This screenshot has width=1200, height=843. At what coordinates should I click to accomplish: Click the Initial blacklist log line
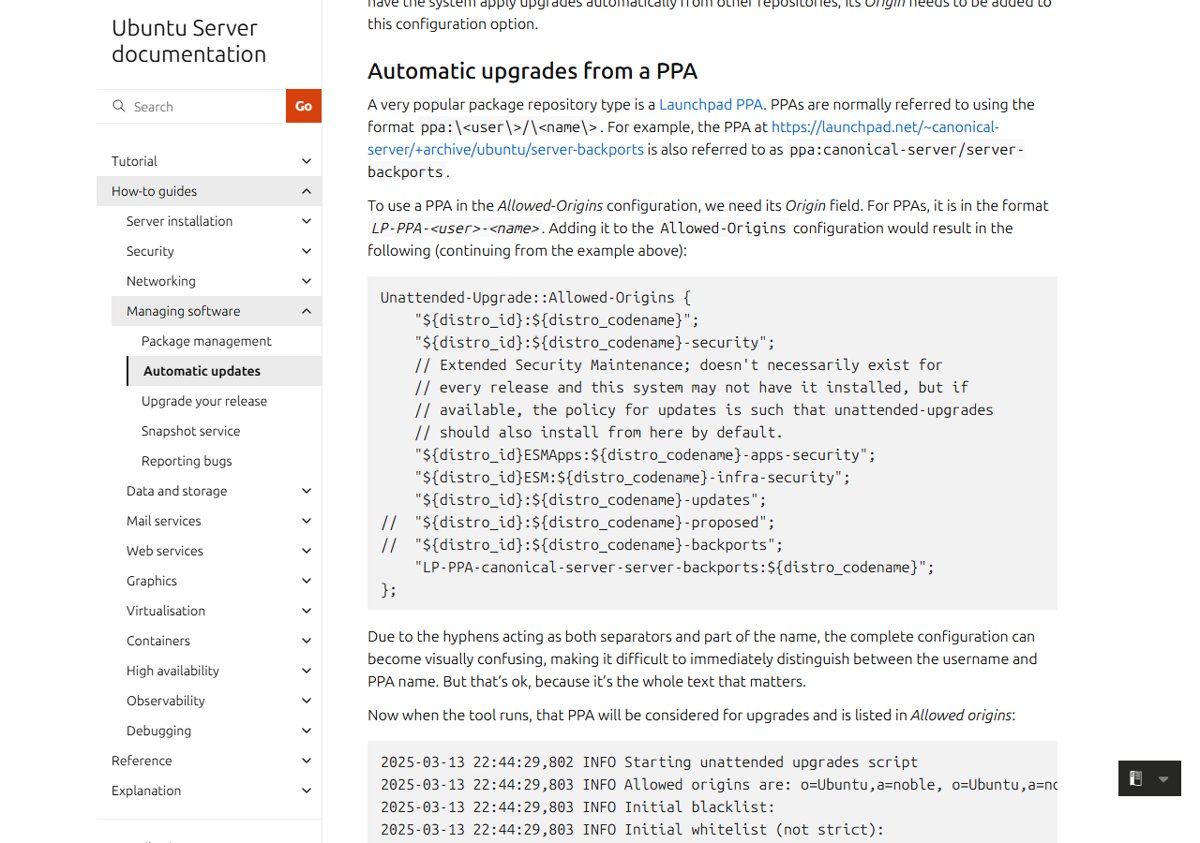coord(578,807)
